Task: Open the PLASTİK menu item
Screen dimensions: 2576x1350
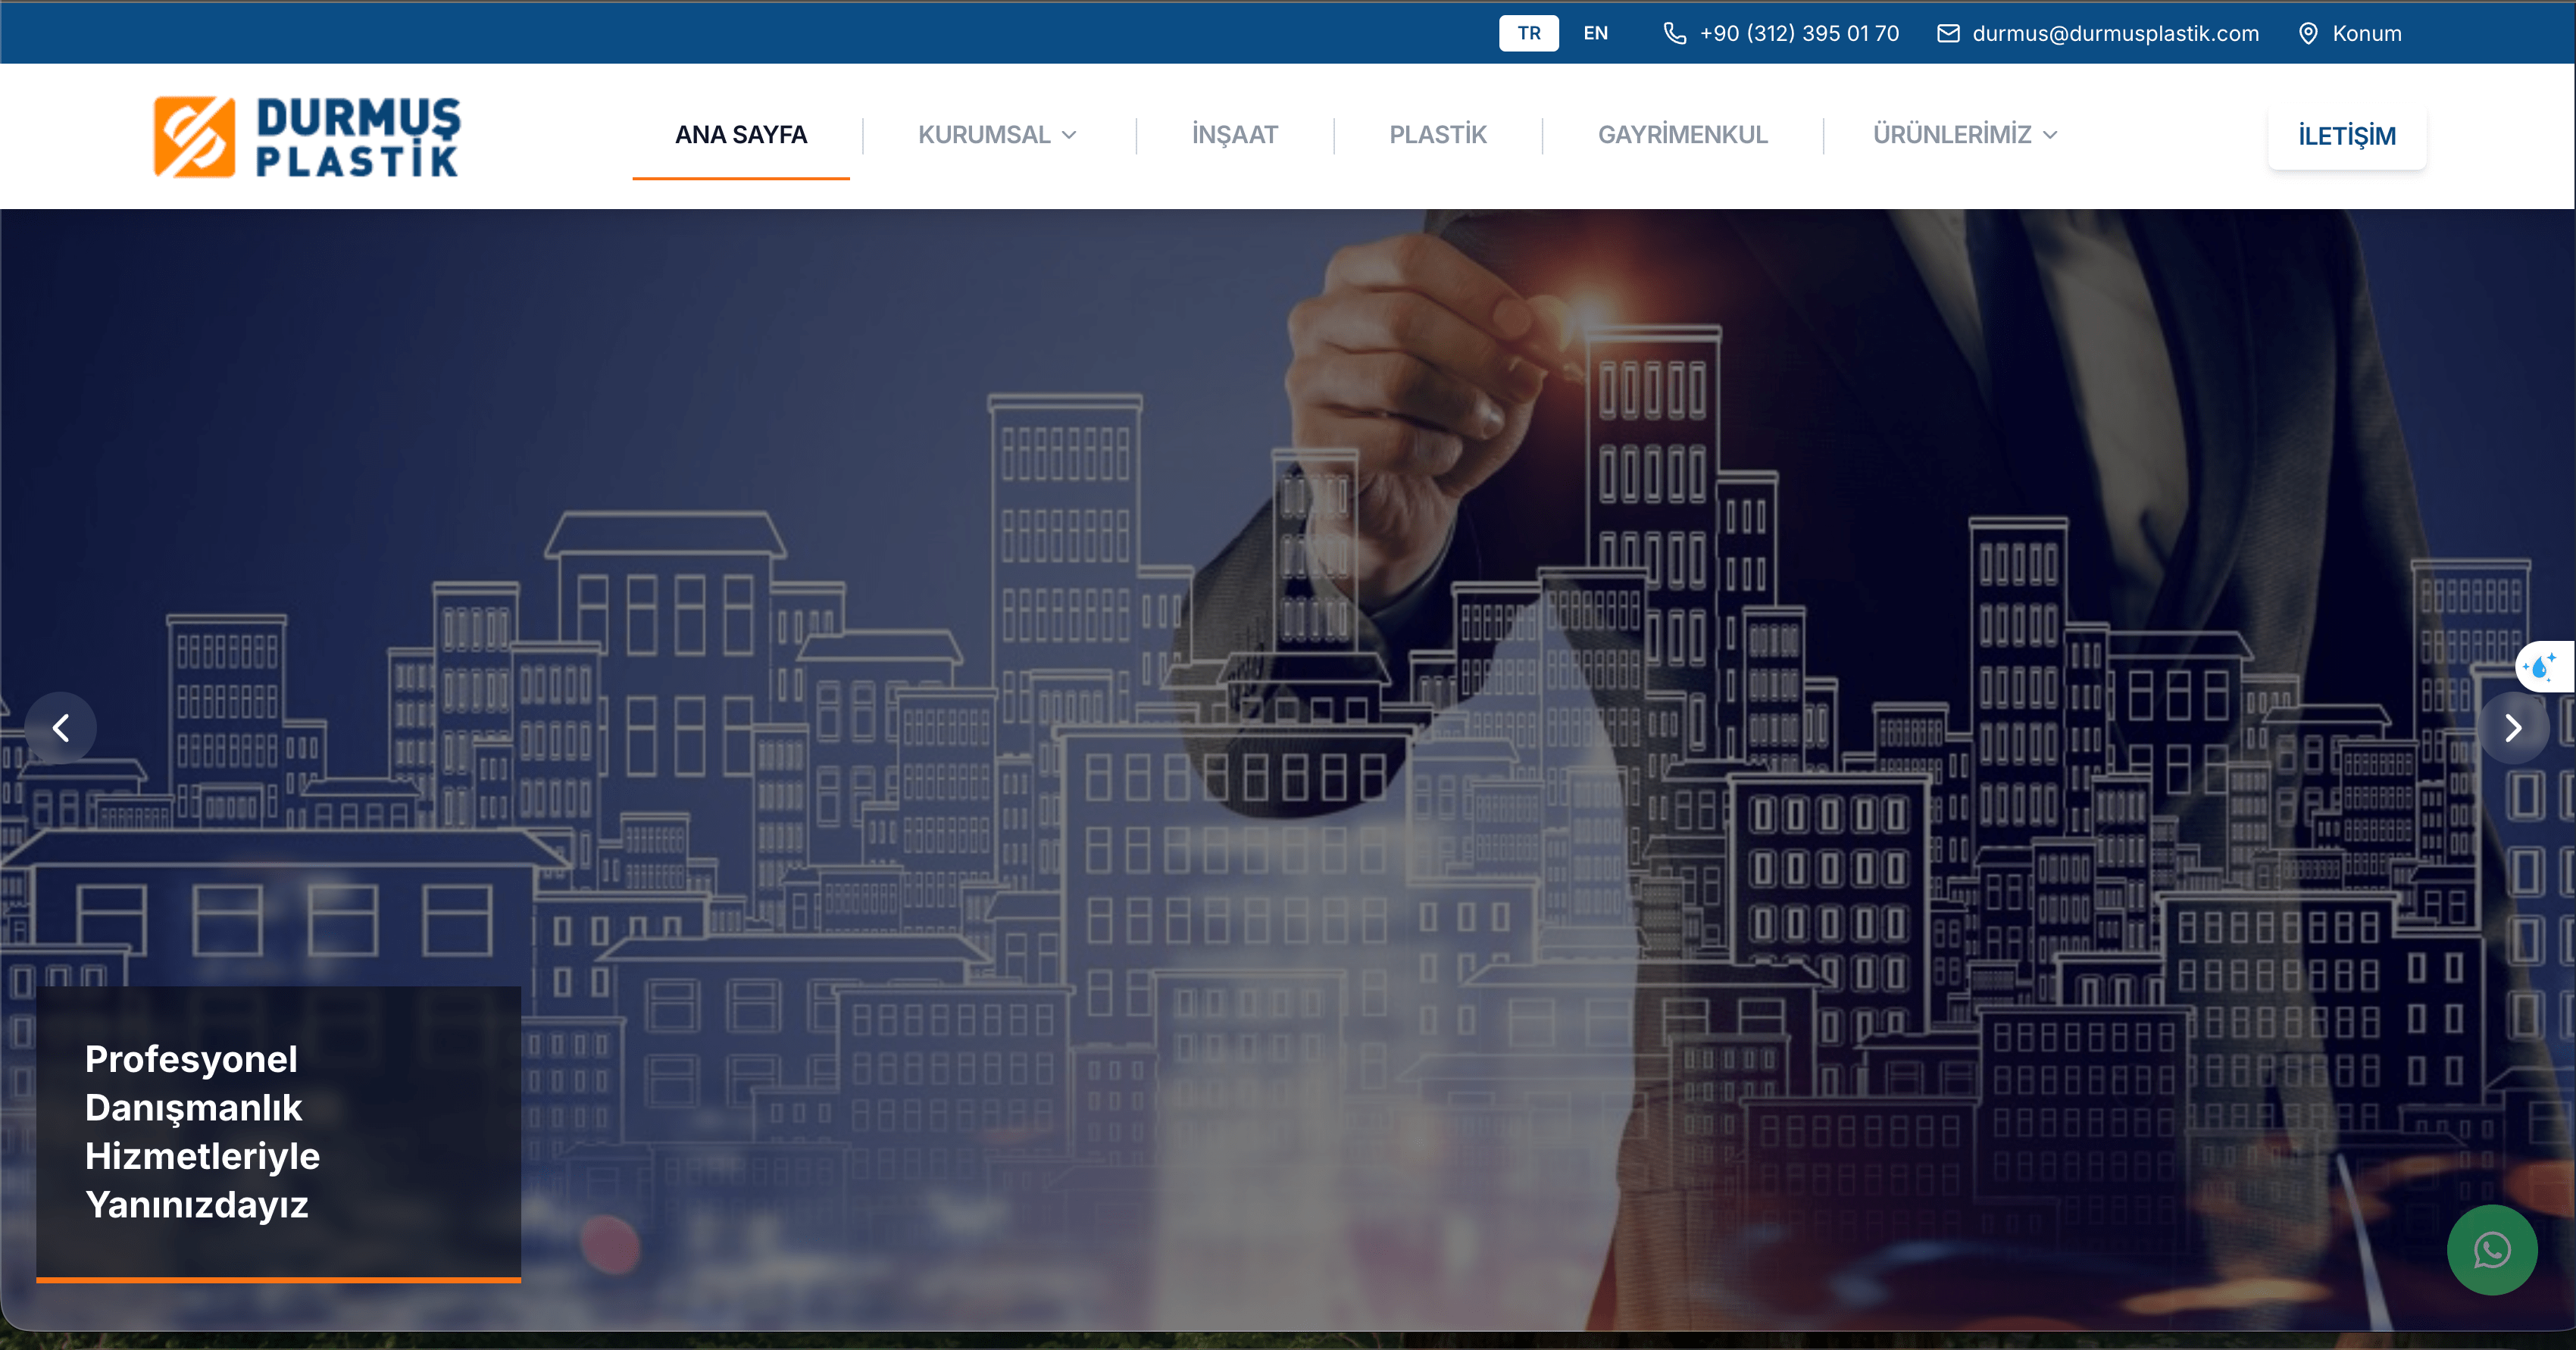Action: pyautogui.click(x=1437, y=135)
